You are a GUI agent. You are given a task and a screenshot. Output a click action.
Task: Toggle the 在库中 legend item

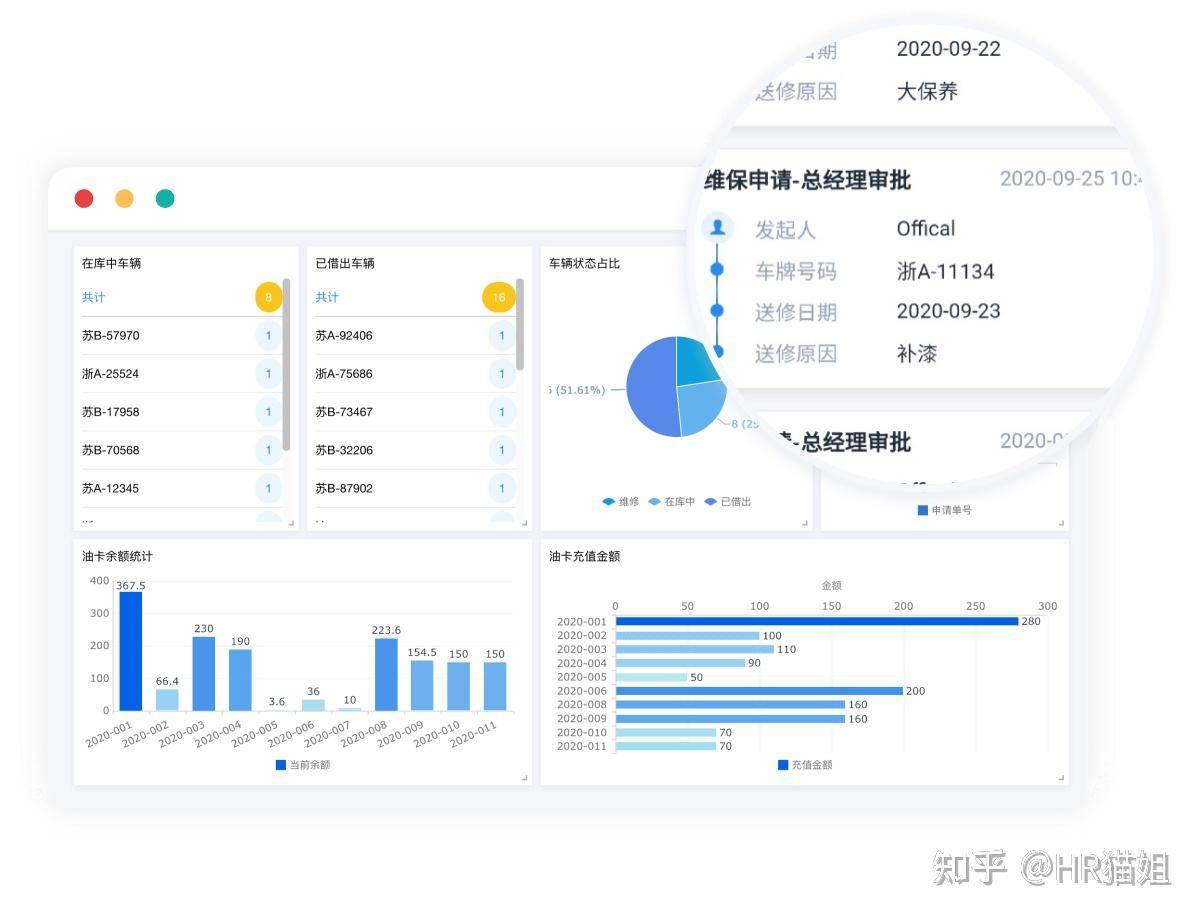pyautogui.click(x=672, y=502)
